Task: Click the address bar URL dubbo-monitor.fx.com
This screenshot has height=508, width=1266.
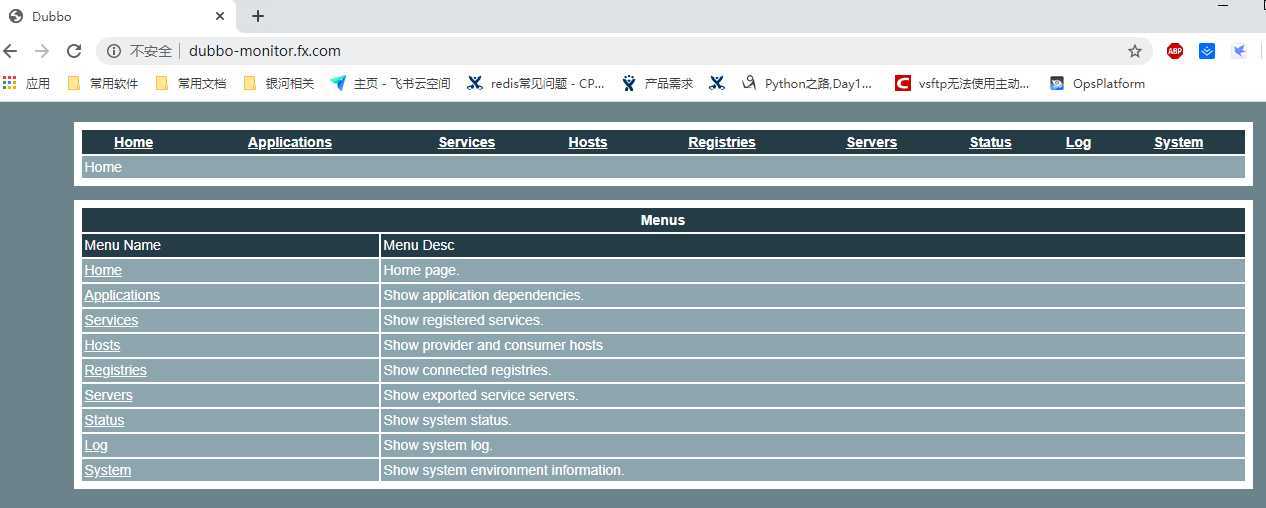Action: pyautogui.click(x=265, y=51)
